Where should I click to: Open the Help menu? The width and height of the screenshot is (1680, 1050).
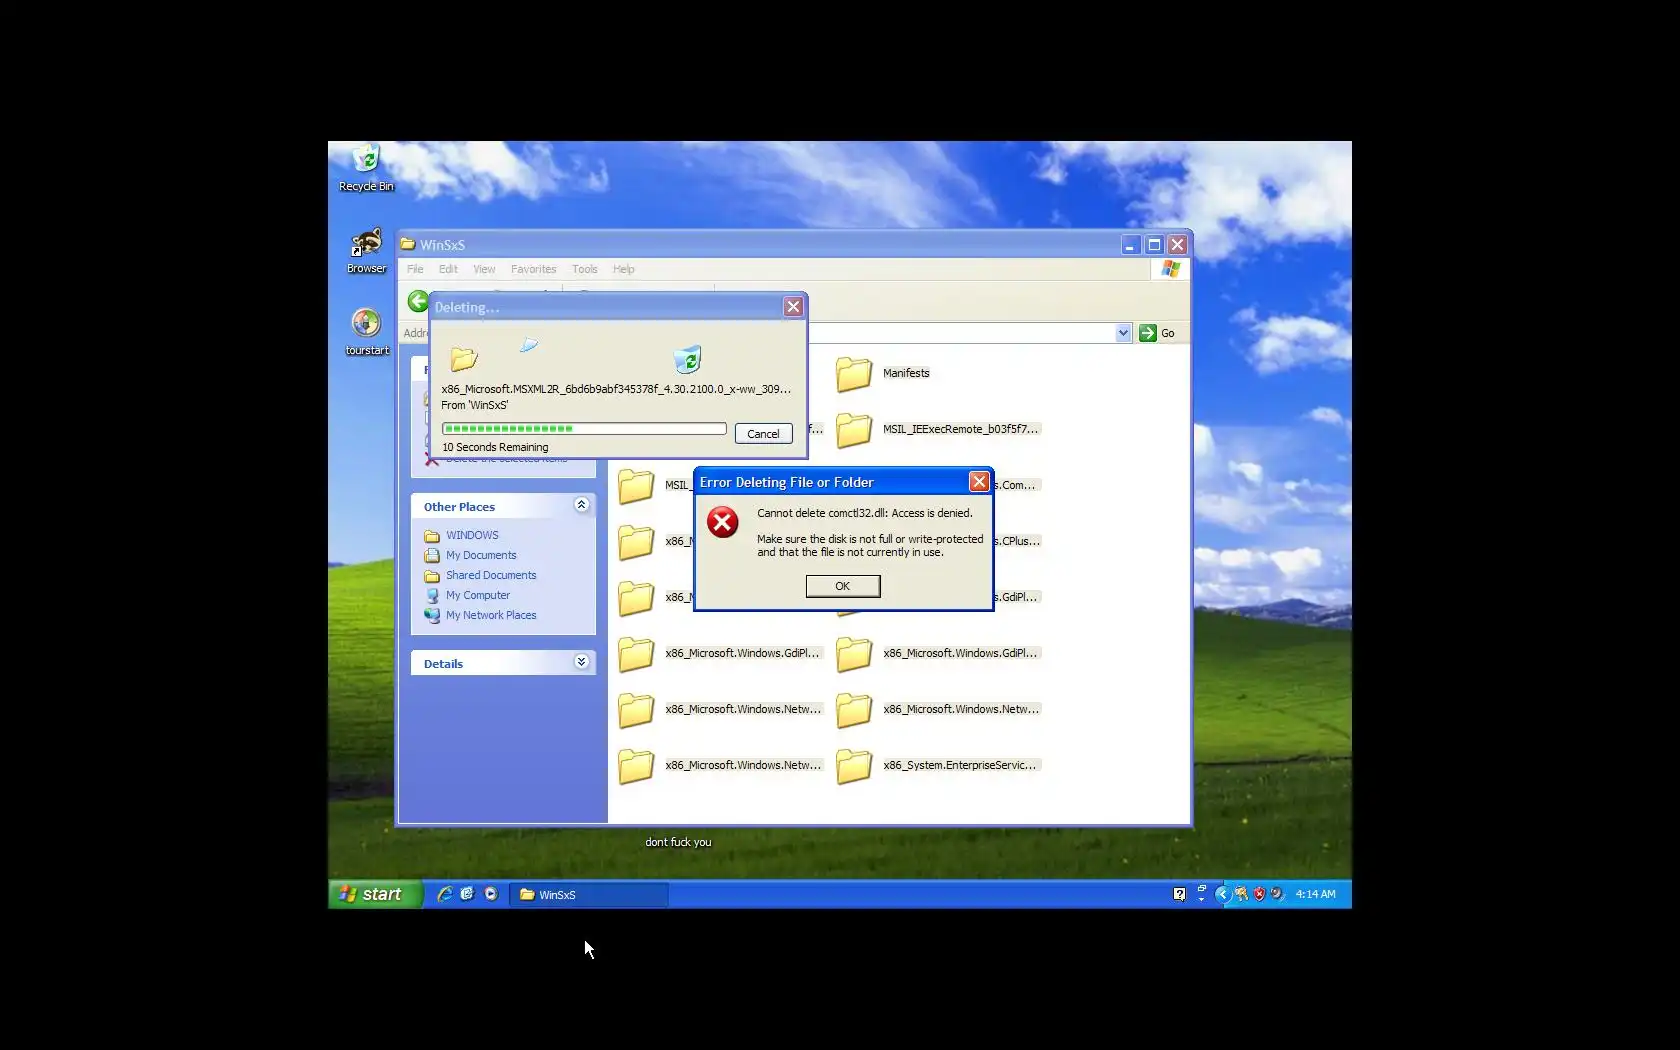point(623,269)
